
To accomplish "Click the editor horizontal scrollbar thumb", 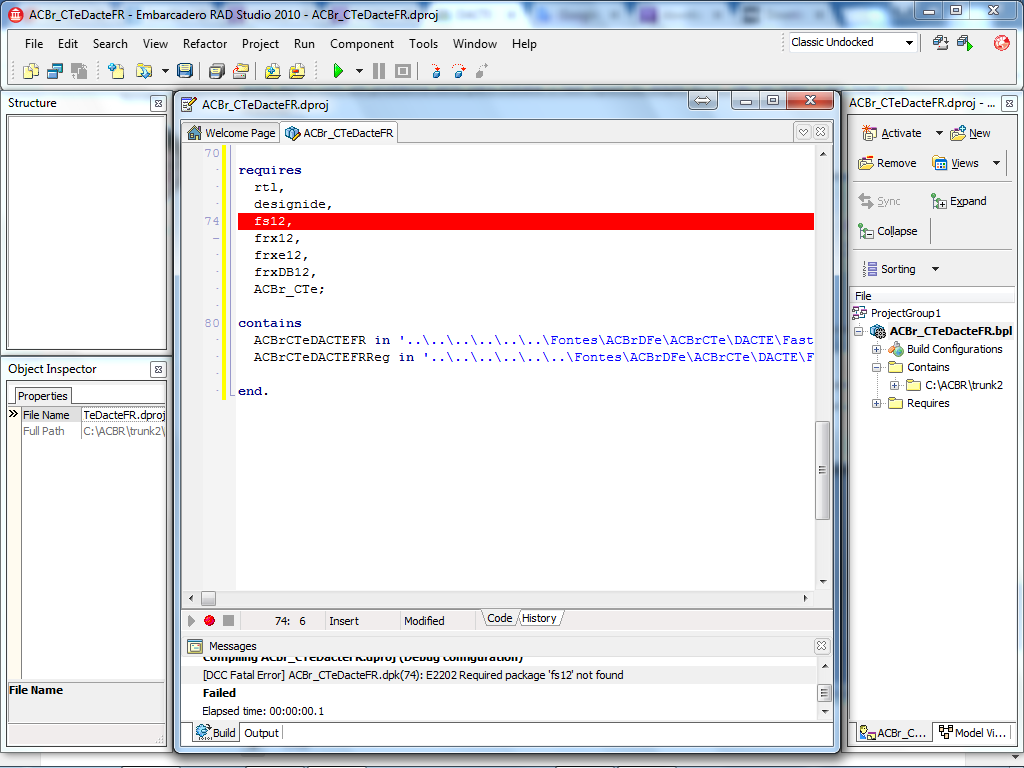I will click(x=208, y=598).
